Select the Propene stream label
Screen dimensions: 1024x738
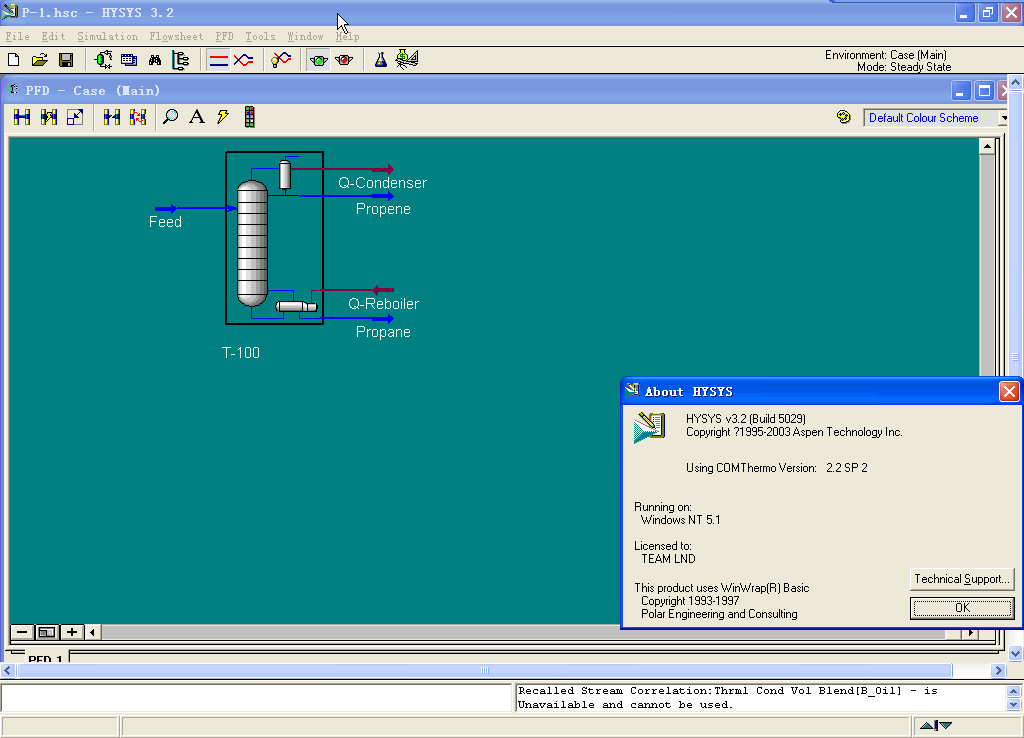point(383,209)
